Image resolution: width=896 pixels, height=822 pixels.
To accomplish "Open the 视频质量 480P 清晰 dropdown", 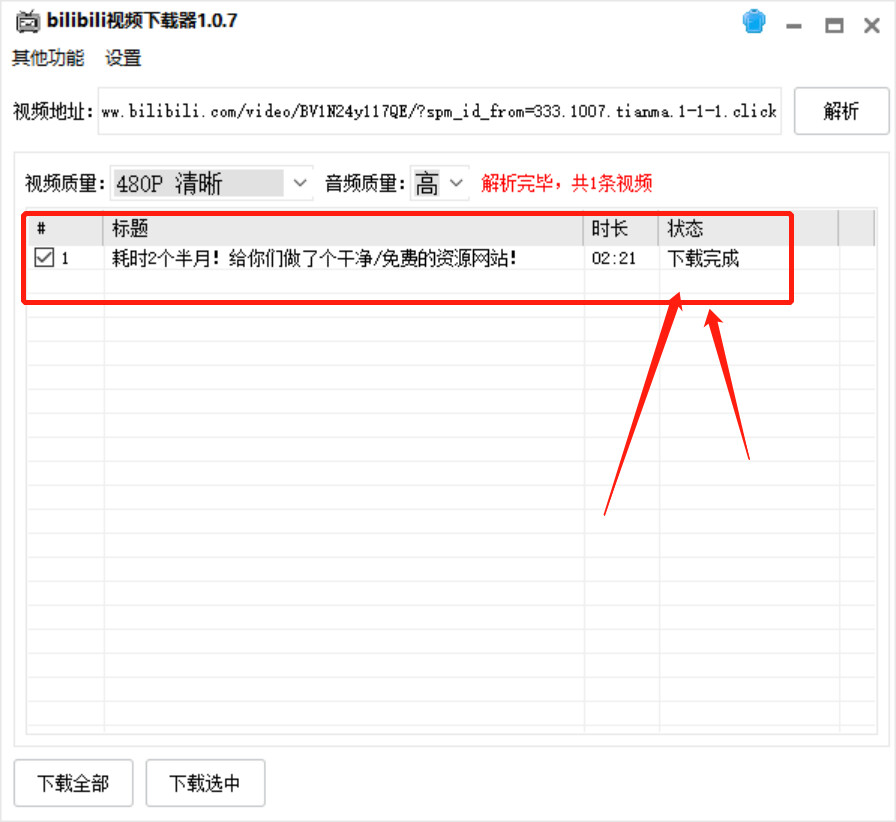I will 211,183.
